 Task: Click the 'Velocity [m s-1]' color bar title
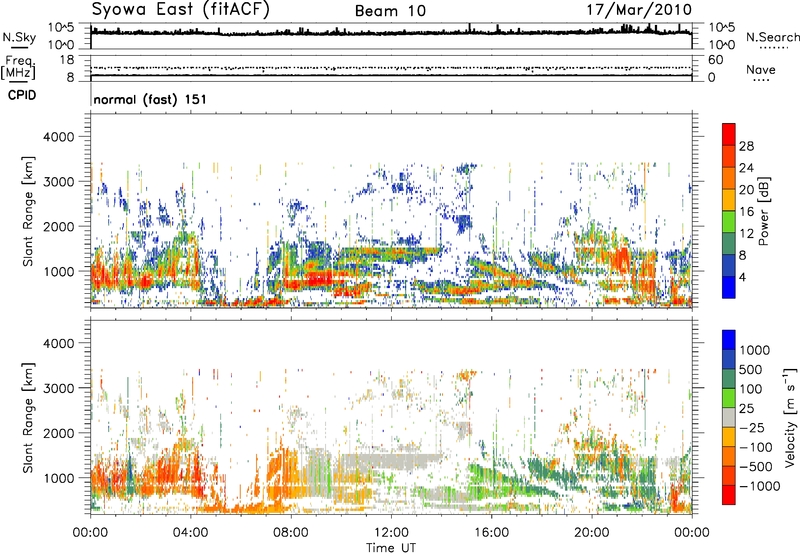coord(790,417)
